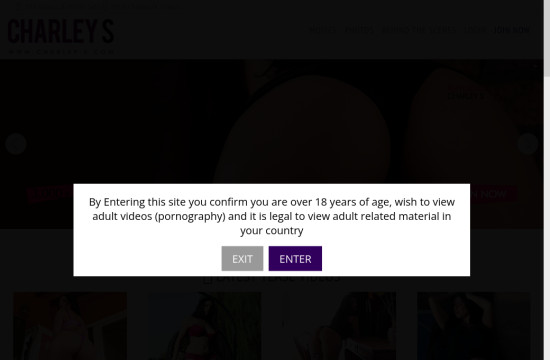Click the EXIT button in the dialog
The image size is (550, 360).
(242, 259)
